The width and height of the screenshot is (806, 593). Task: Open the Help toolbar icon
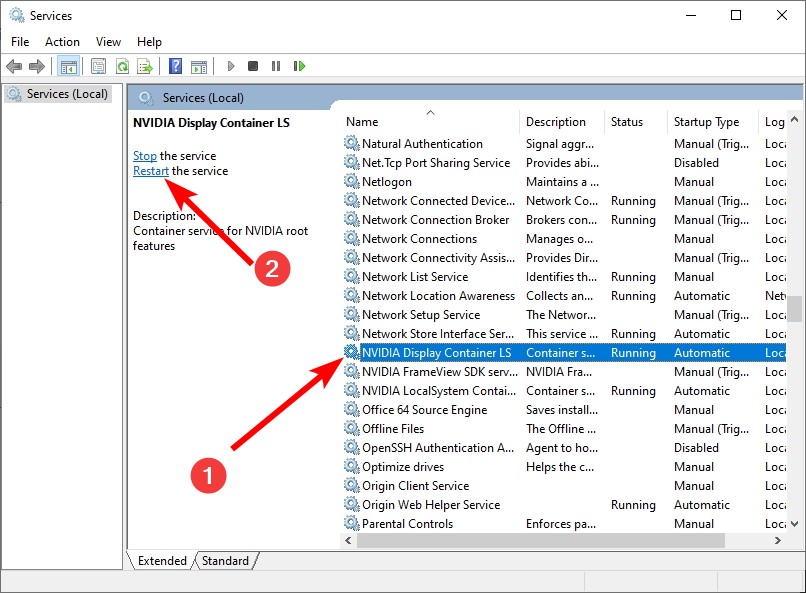[x=175, y=66]
